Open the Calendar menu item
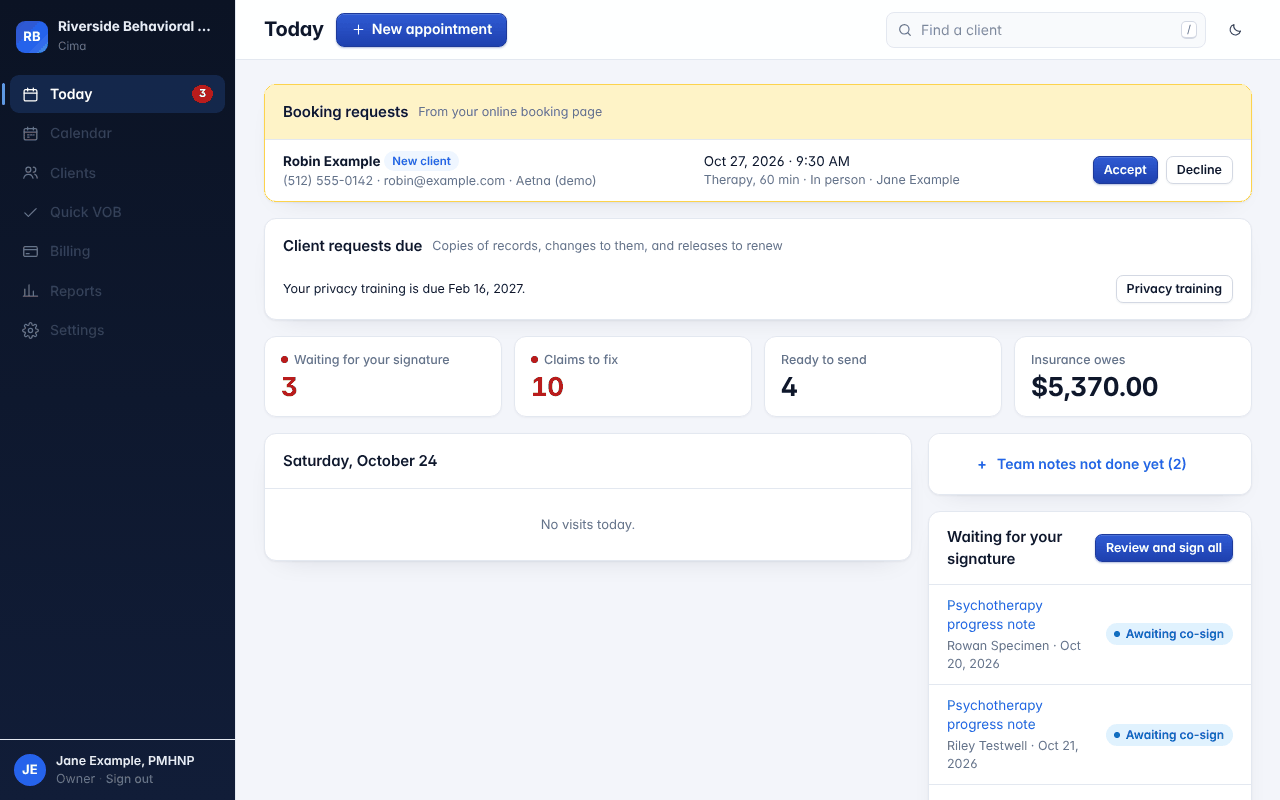The image size is (1280, 800). tap(117, 133)
